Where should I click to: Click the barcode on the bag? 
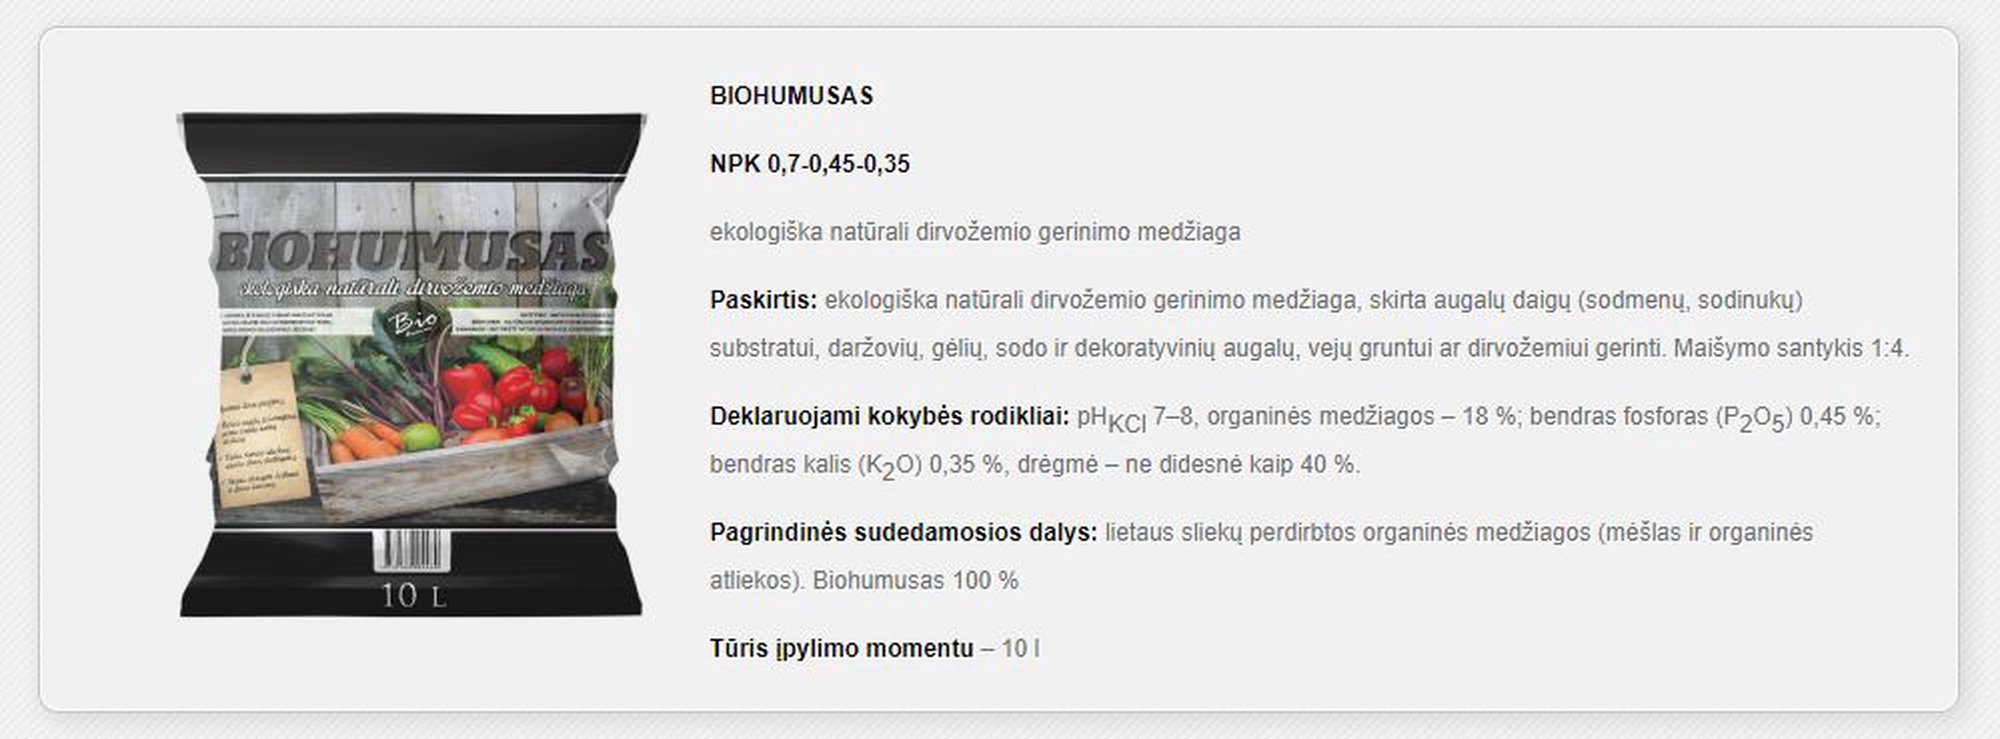412,551
